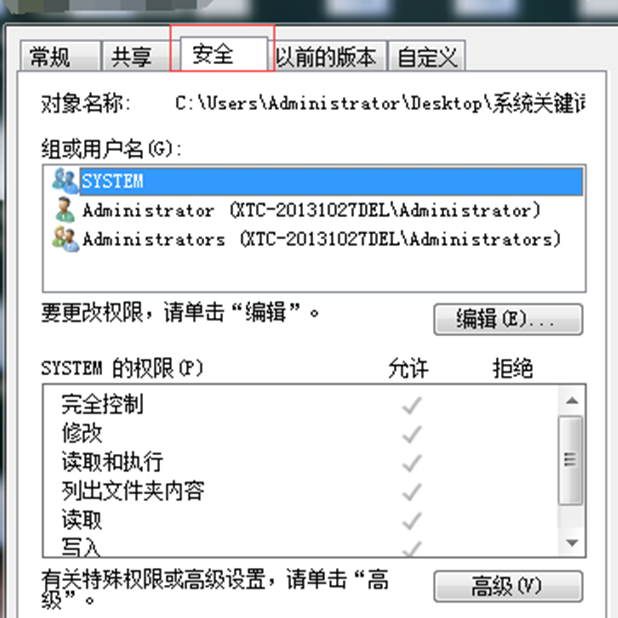Viewport: 618px width, 618px height.
Task: Open the 常规 tab
Action: click(60, 56)
